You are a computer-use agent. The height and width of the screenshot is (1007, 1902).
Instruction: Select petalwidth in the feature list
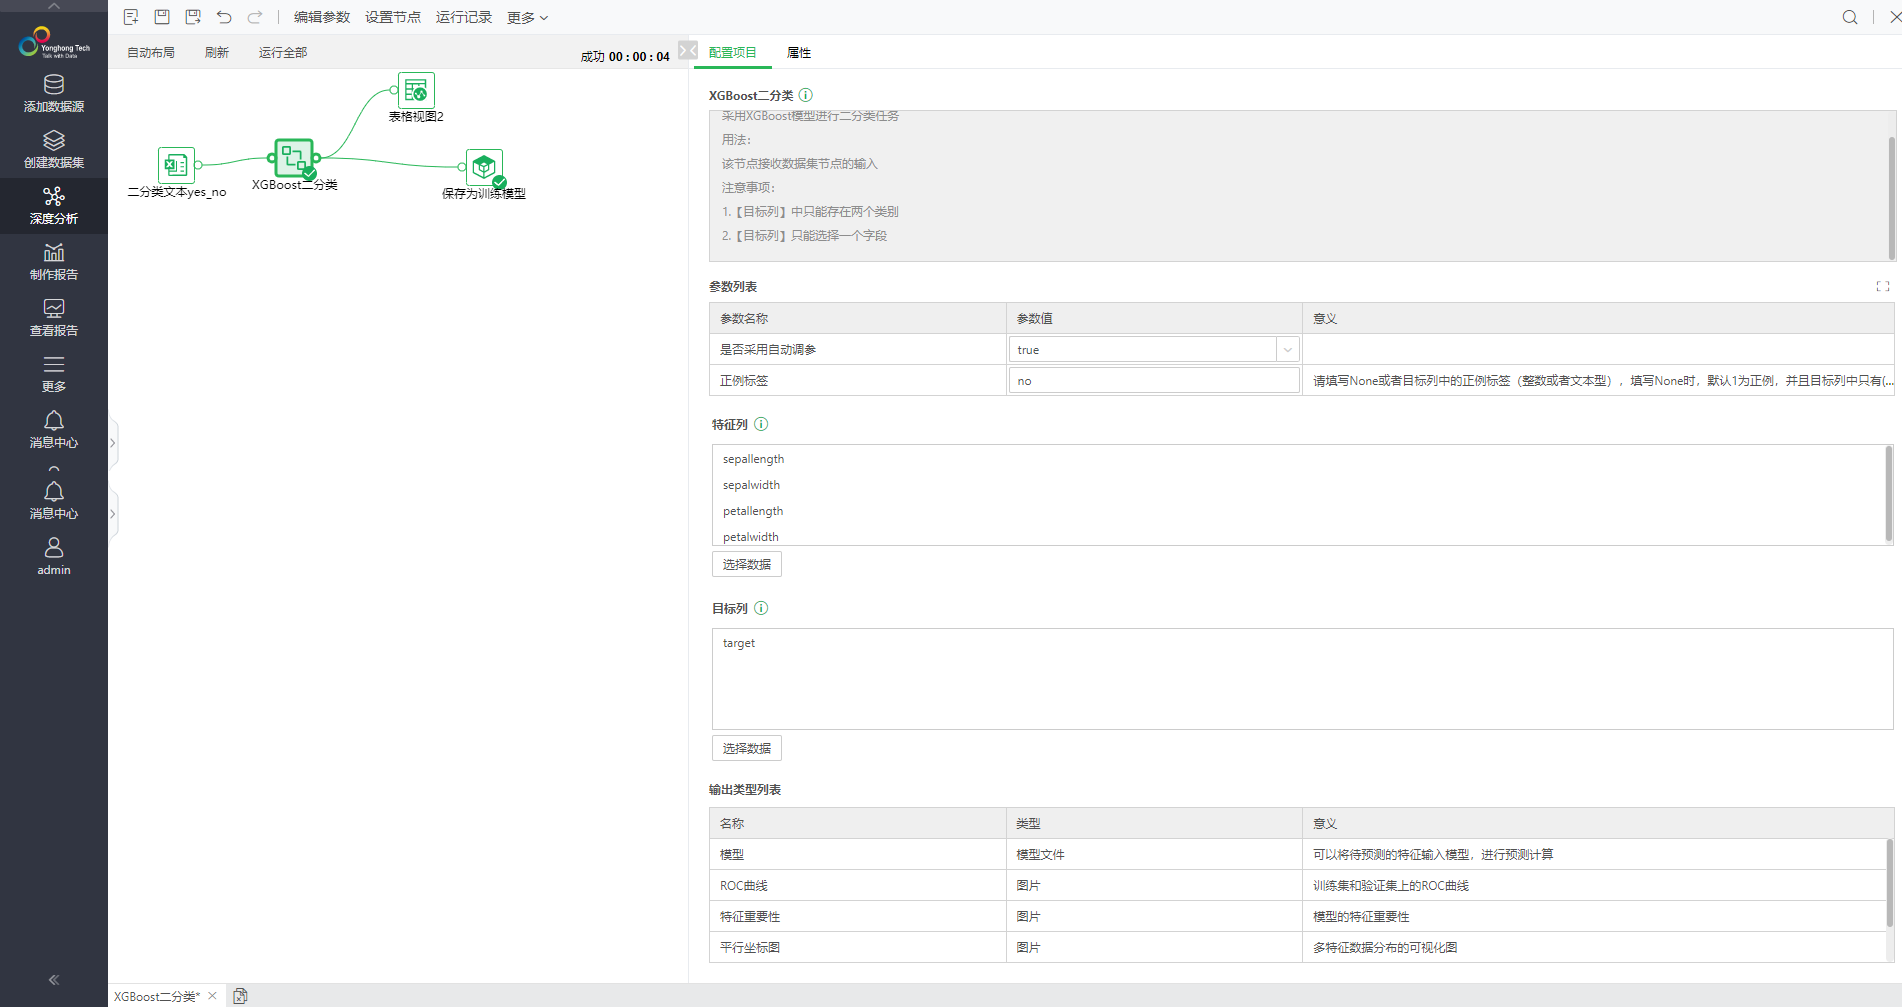(x=750, y=537)
